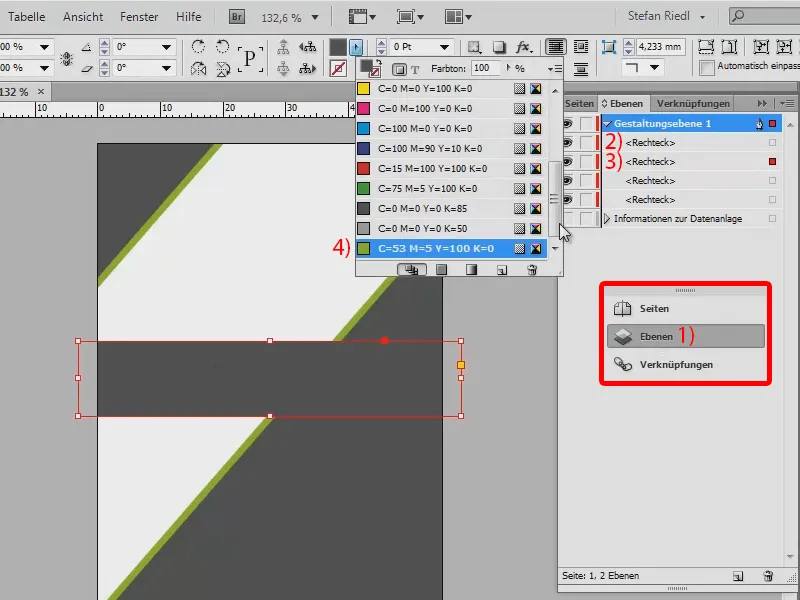The height and width of the screenshot is (600, 800).
Task: Open stroke weight 0 Pt dropdown
Action: tap(444, 47)
